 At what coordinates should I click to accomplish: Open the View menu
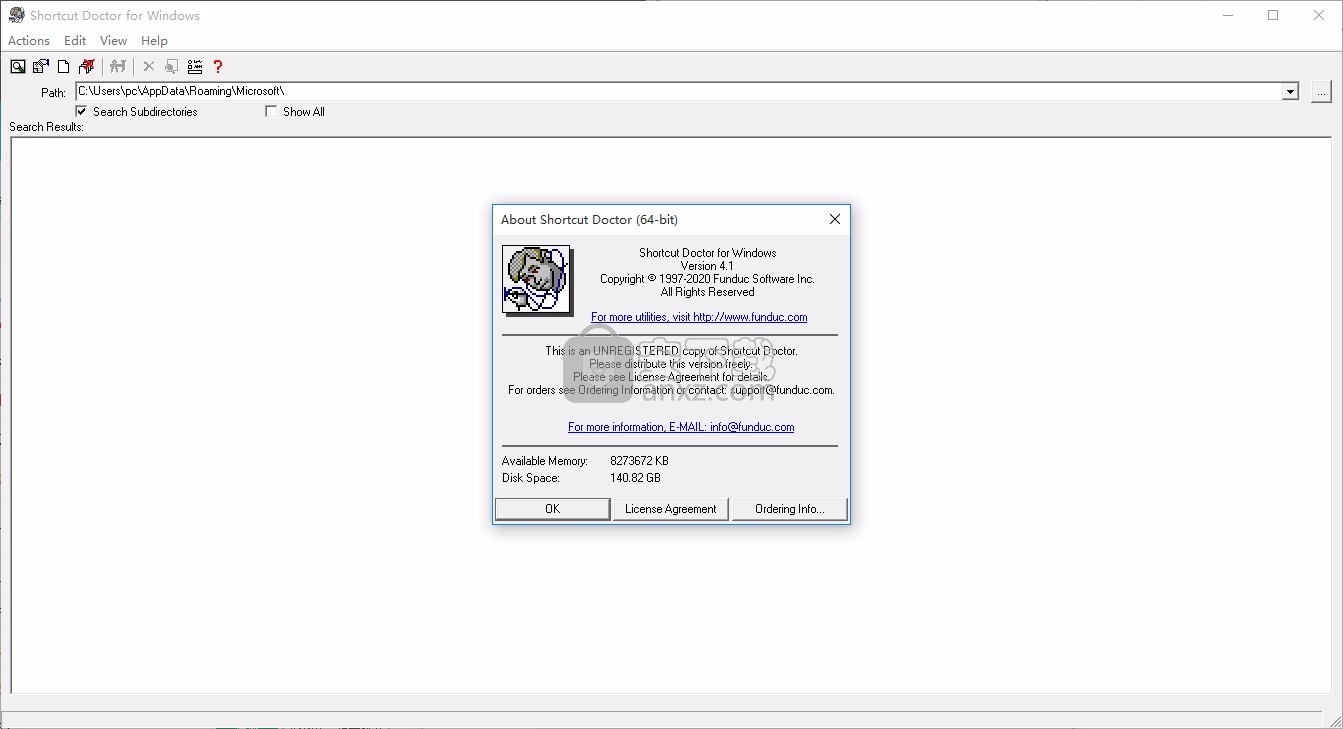click(113, 41)
